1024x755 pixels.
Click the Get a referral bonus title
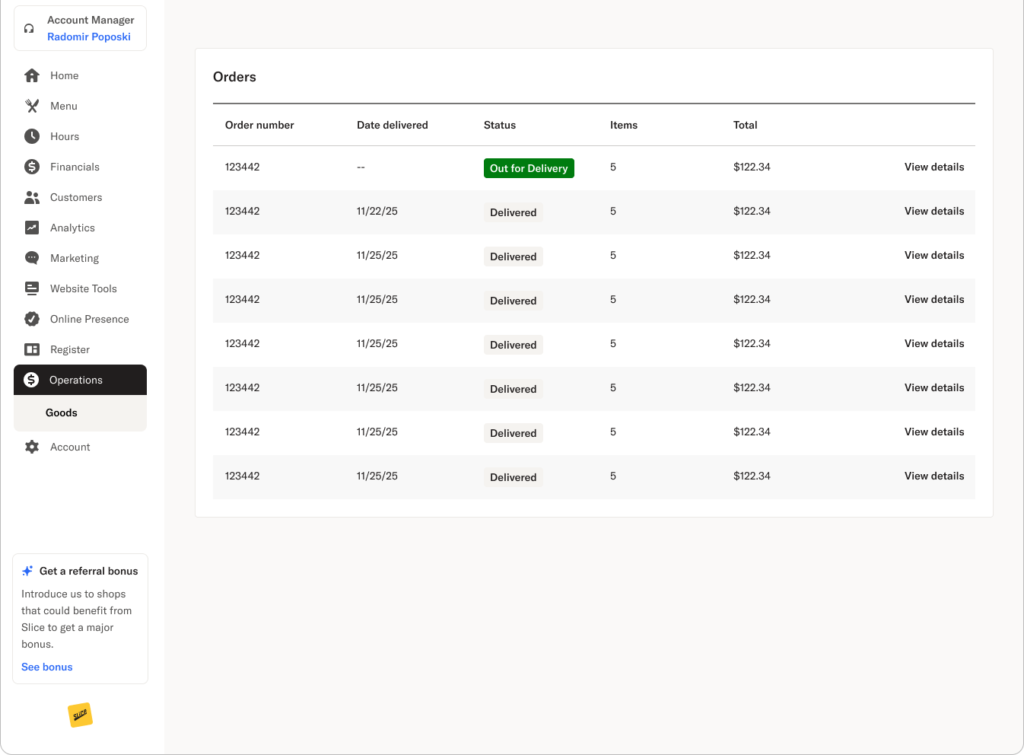[x=89, y=571]
